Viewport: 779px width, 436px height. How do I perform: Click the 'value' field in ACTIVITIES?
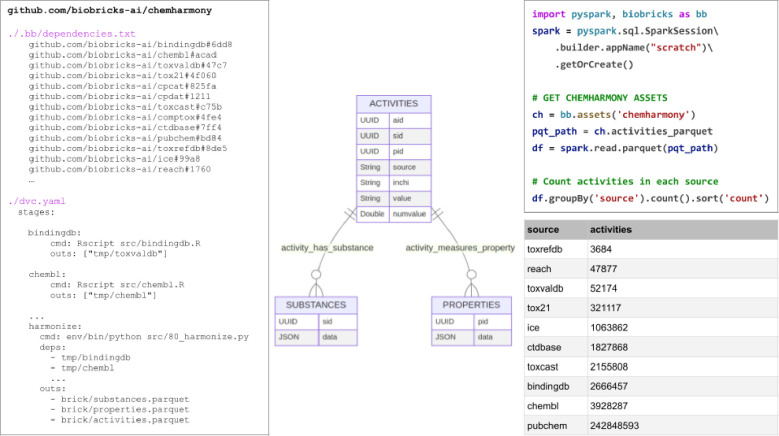click(x=410, y=198)
